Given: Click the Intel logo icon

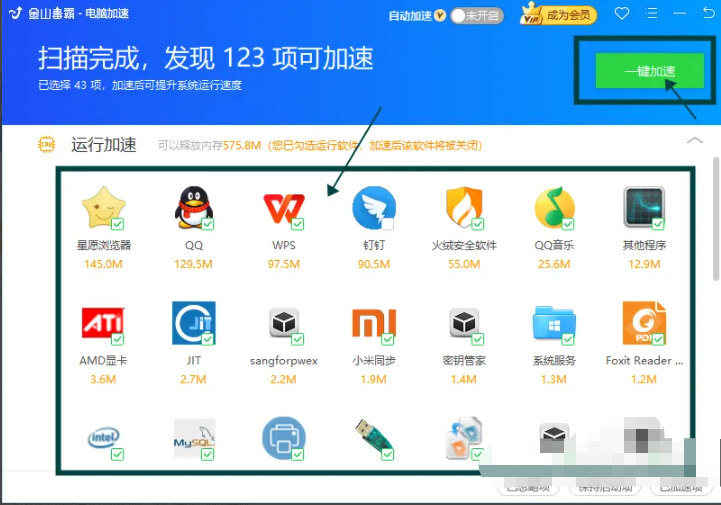Looking at the screenshot, I should pyautogui.click(x=103, y=438).
